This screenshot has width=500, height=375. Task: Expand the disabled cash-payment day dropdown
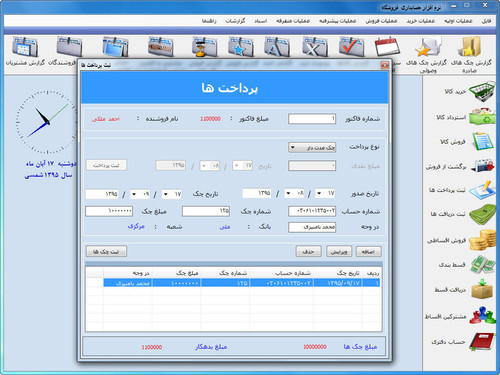237,166
